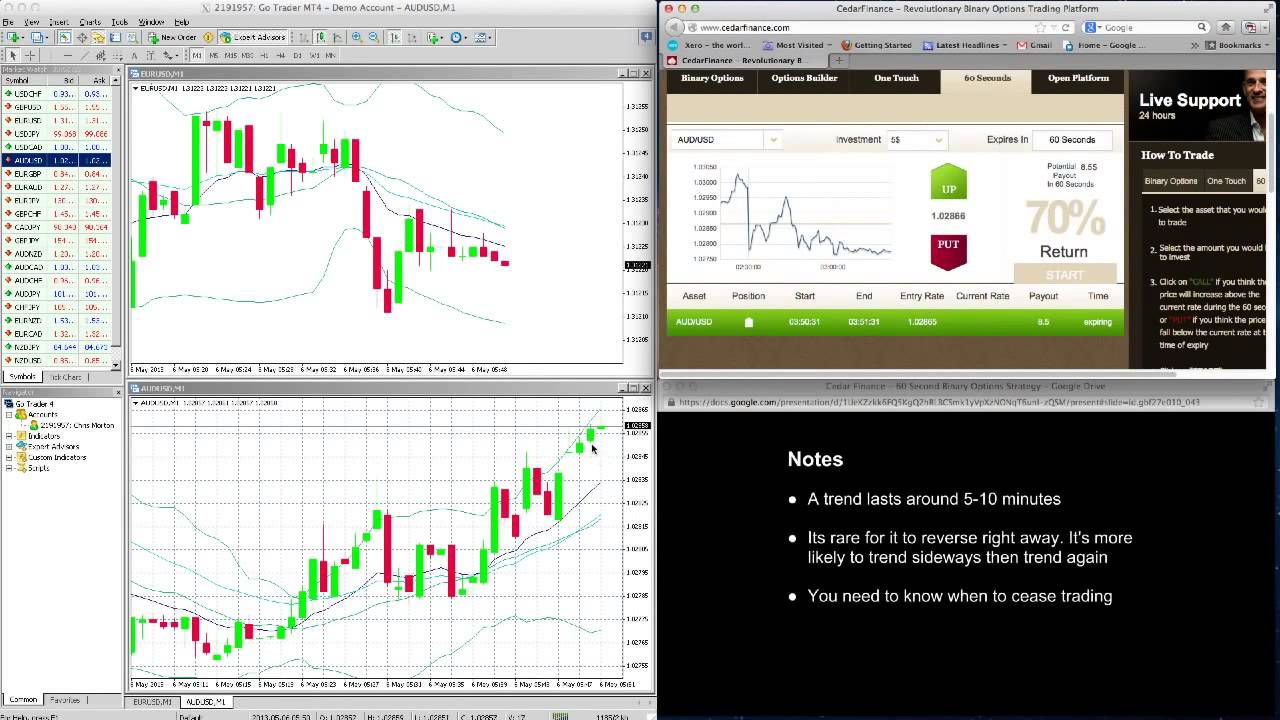1280x720 pixels.
Task: Open the periodicity clock dropdown
Action: coord(458,37)
